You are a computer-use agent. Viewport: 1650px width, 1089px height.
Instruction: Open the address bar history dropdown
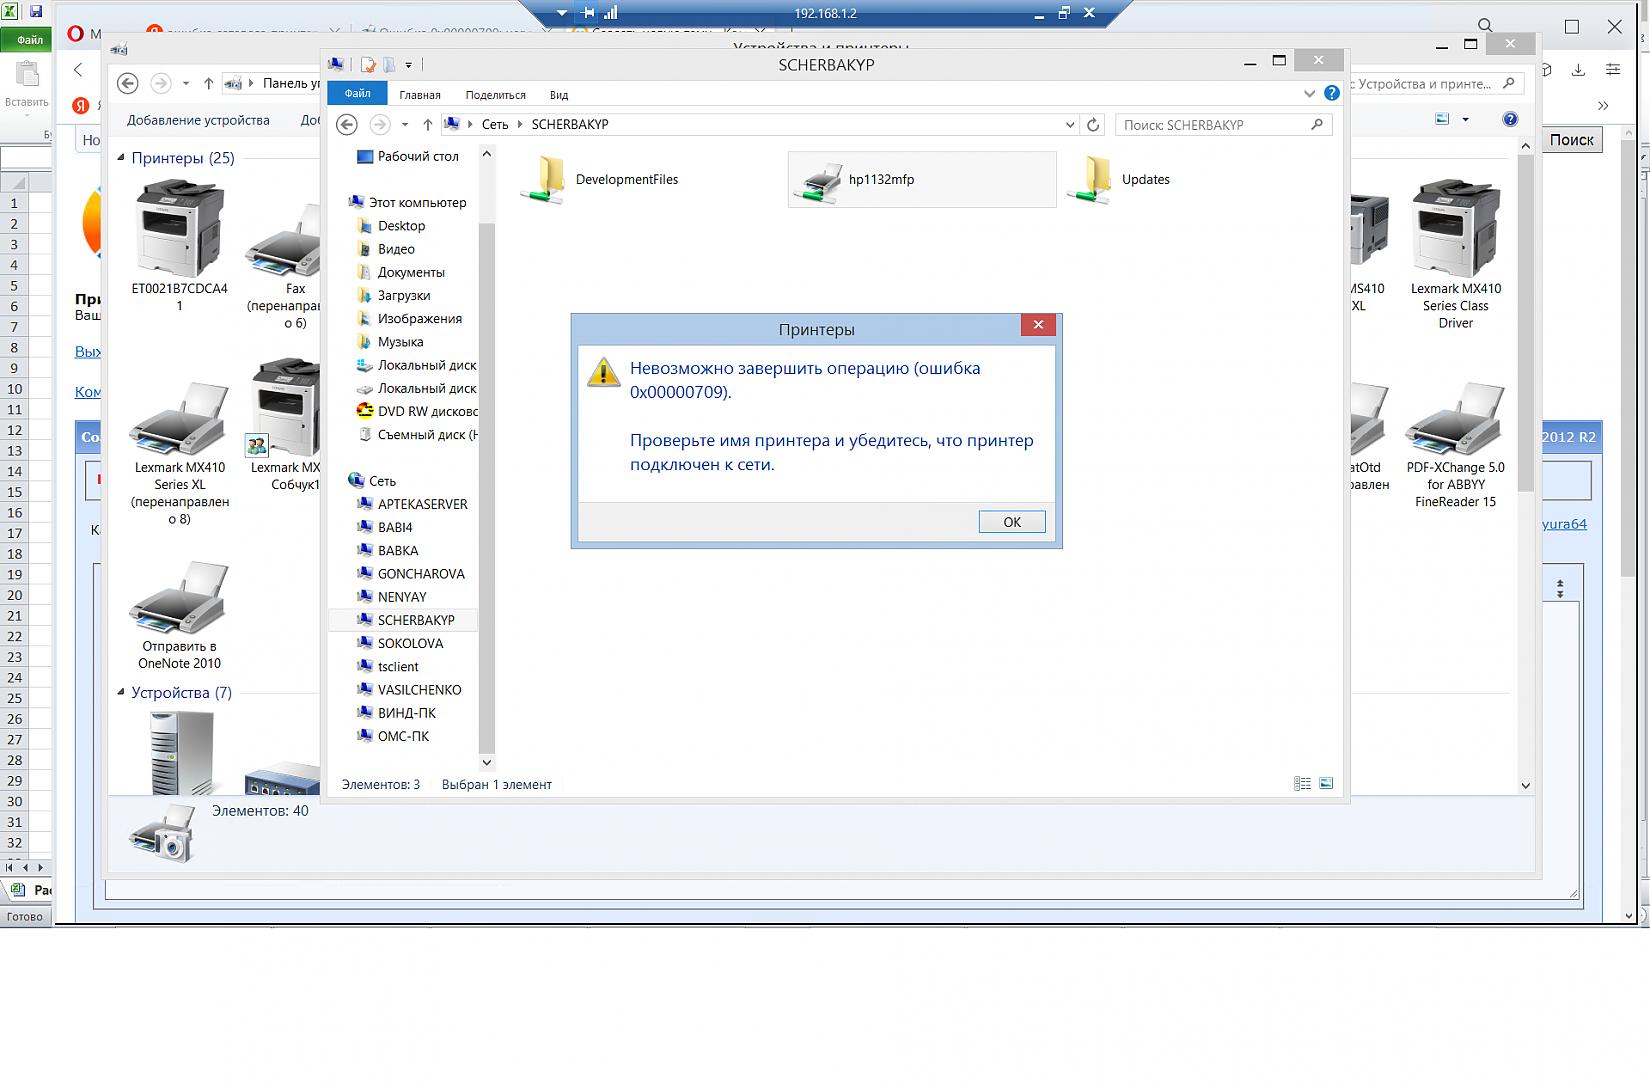click(1069, 125)
